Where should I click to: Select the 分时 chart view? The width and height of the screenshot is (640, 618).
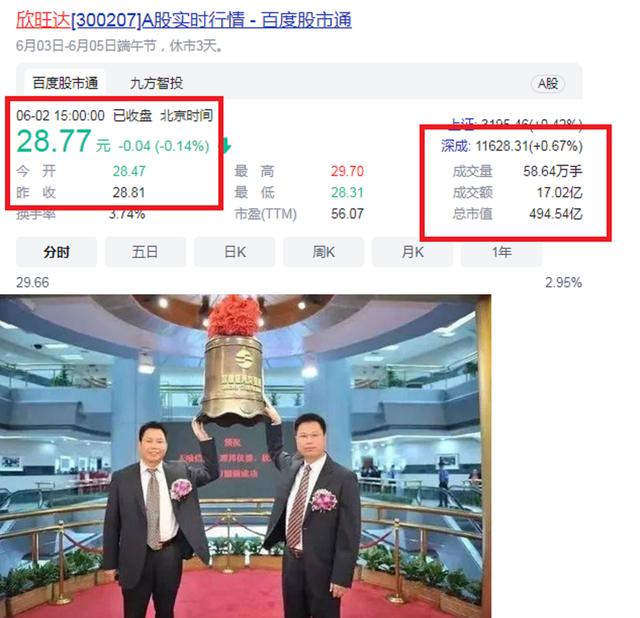(x=56, y=252)
